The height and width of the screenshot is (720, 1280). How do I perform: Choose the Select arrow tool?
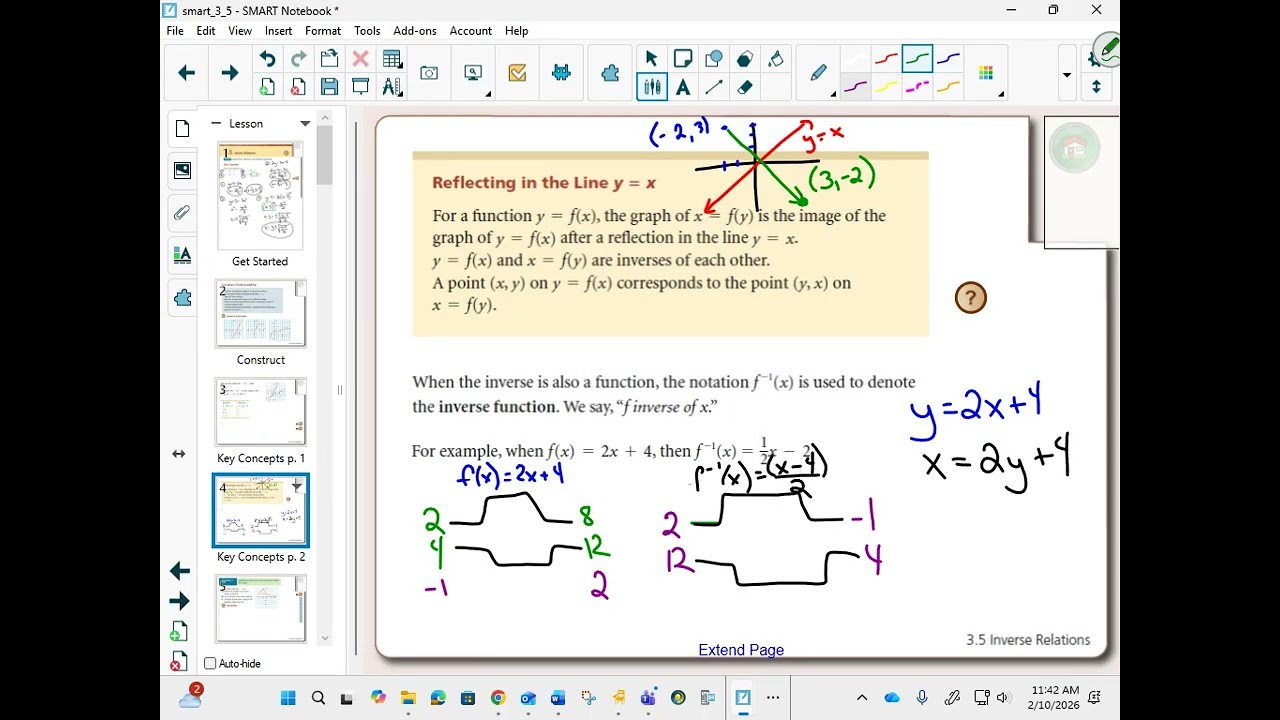coord(652,59)
